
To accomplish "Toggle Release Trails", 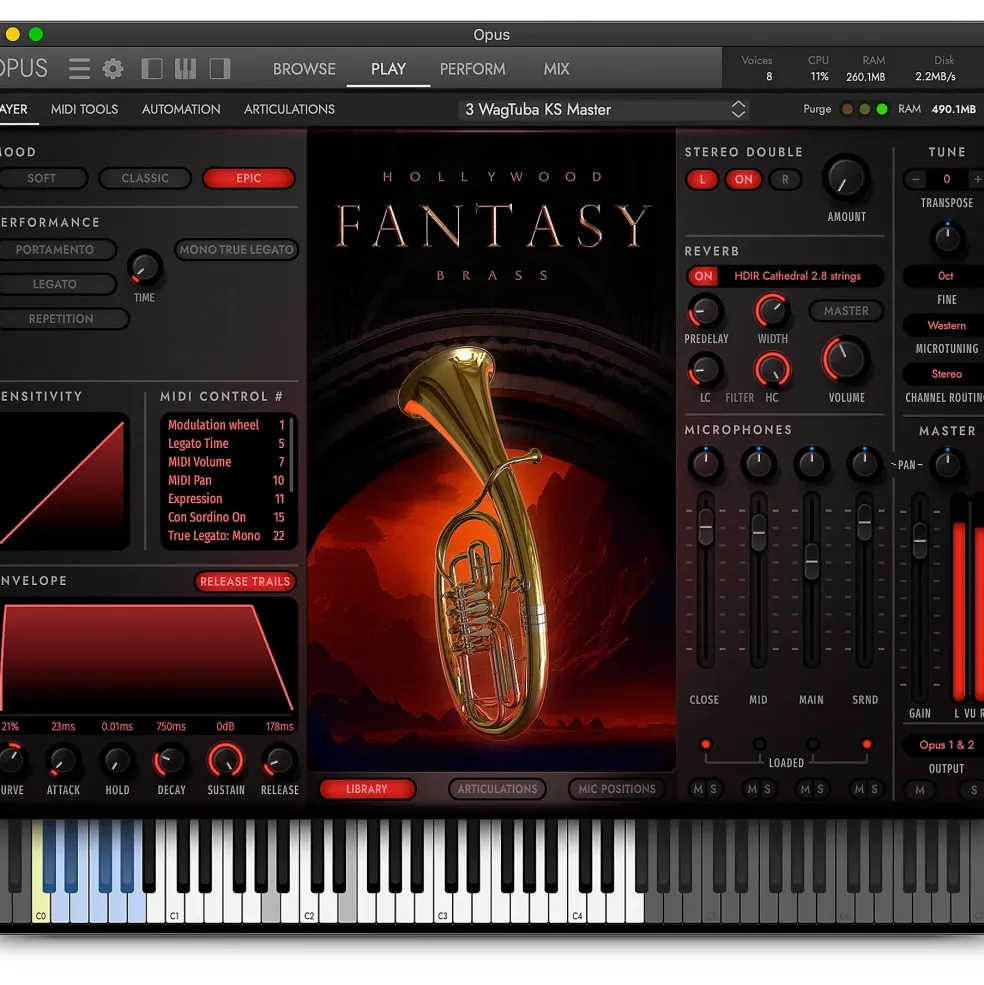I will (x=245, y=582).
